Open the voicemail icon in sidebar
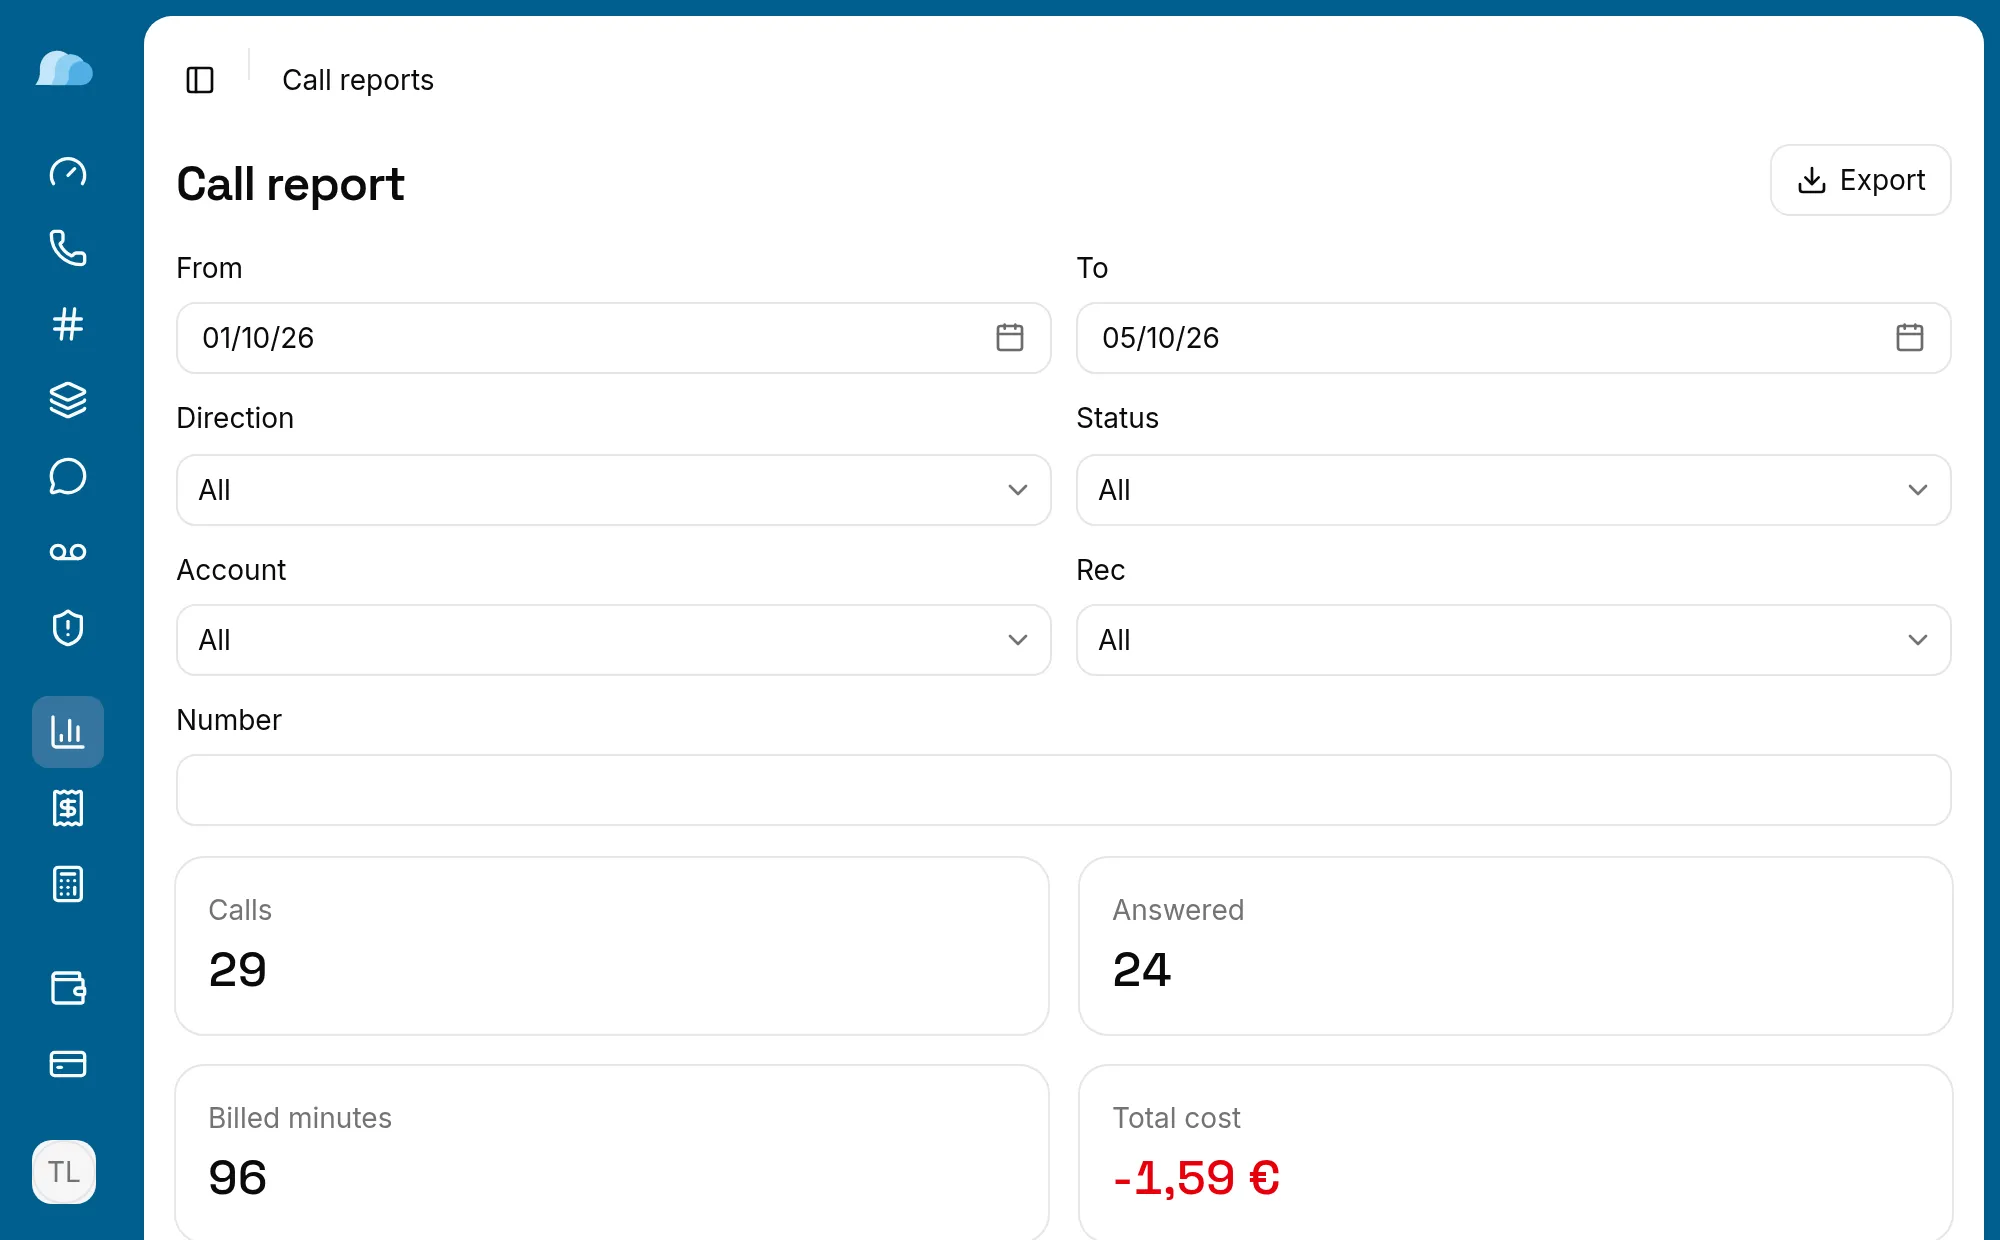Image resolution: width=2000 pixels, height=1240 pixels. tap(68, 552)
